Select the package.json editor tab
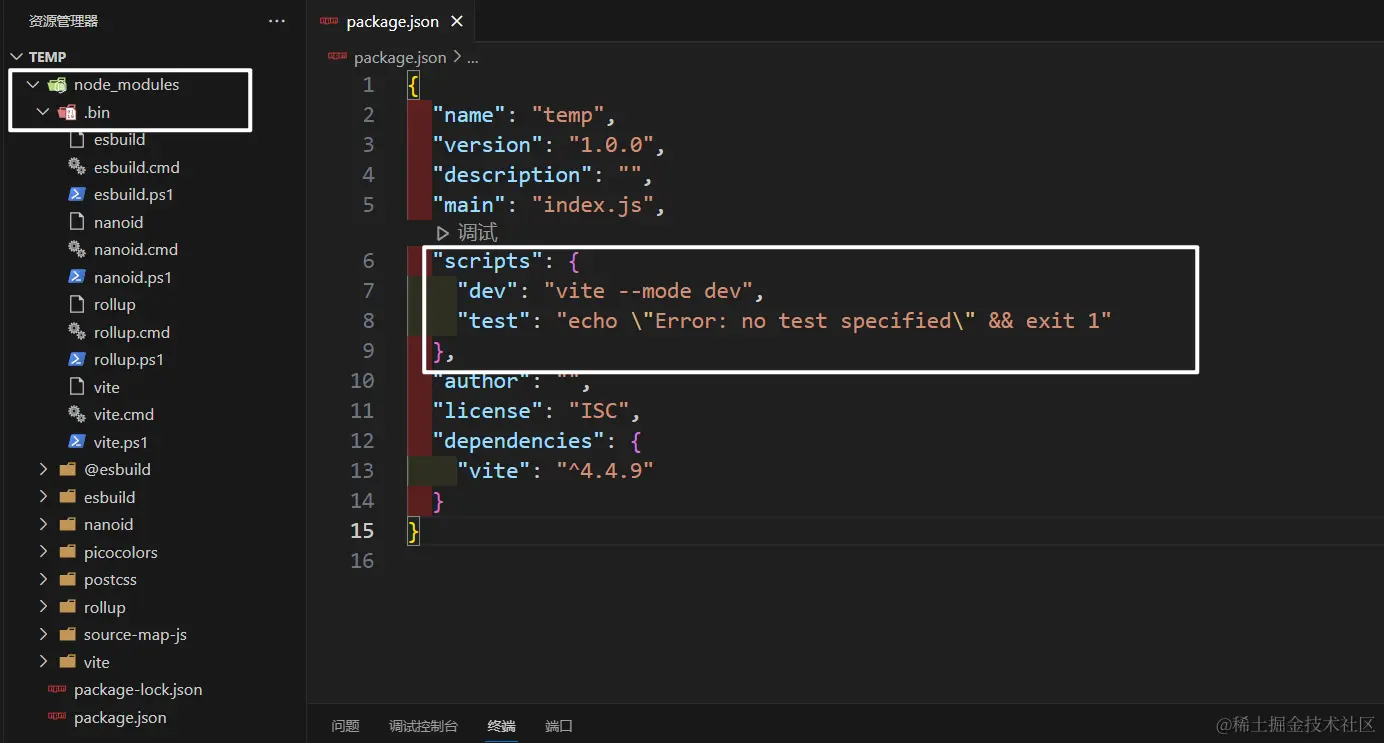 [x=391, y=21]
